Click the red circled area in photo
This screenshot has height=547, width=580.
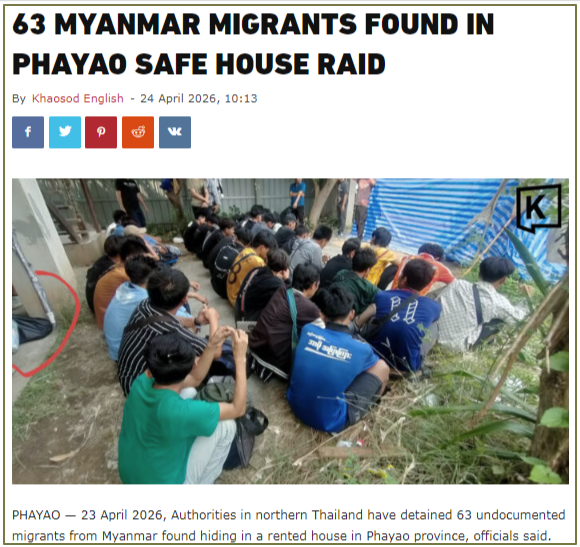pos(44,324)
